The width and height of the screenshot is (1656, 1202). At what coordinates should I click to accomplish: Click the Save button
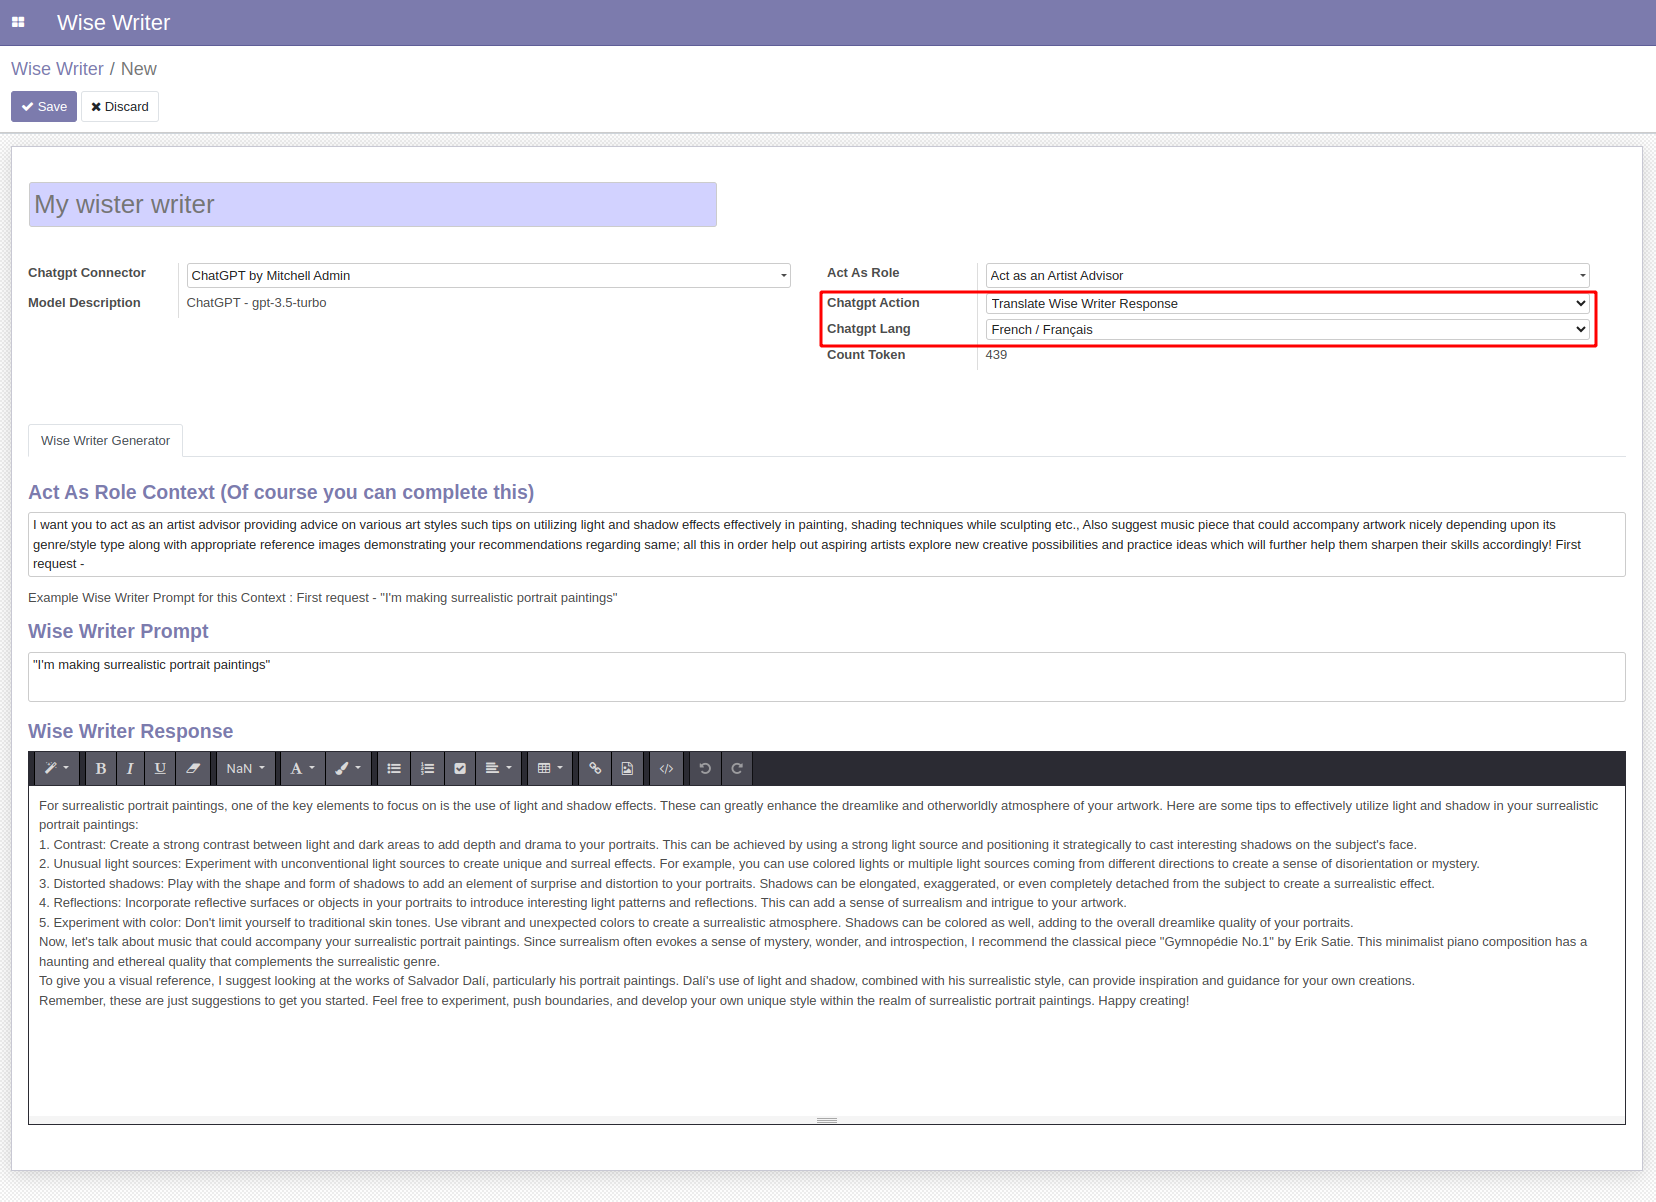[44, 106]
